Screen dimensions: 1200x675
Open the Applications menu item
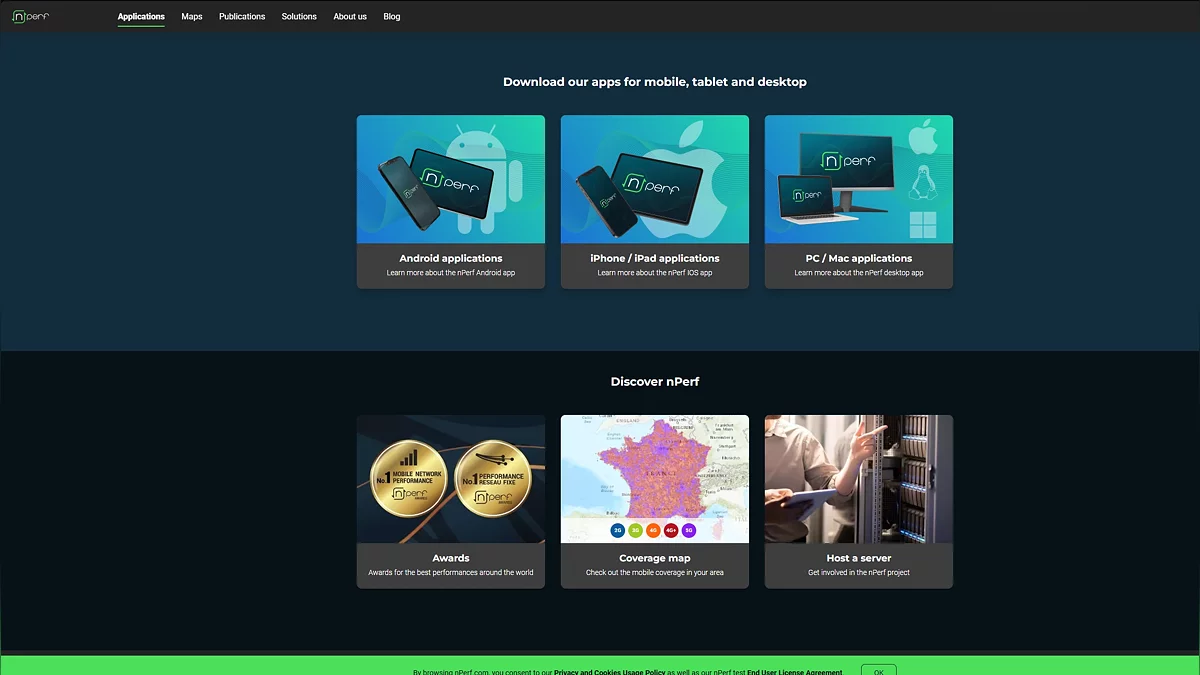(x=141, y=17)
